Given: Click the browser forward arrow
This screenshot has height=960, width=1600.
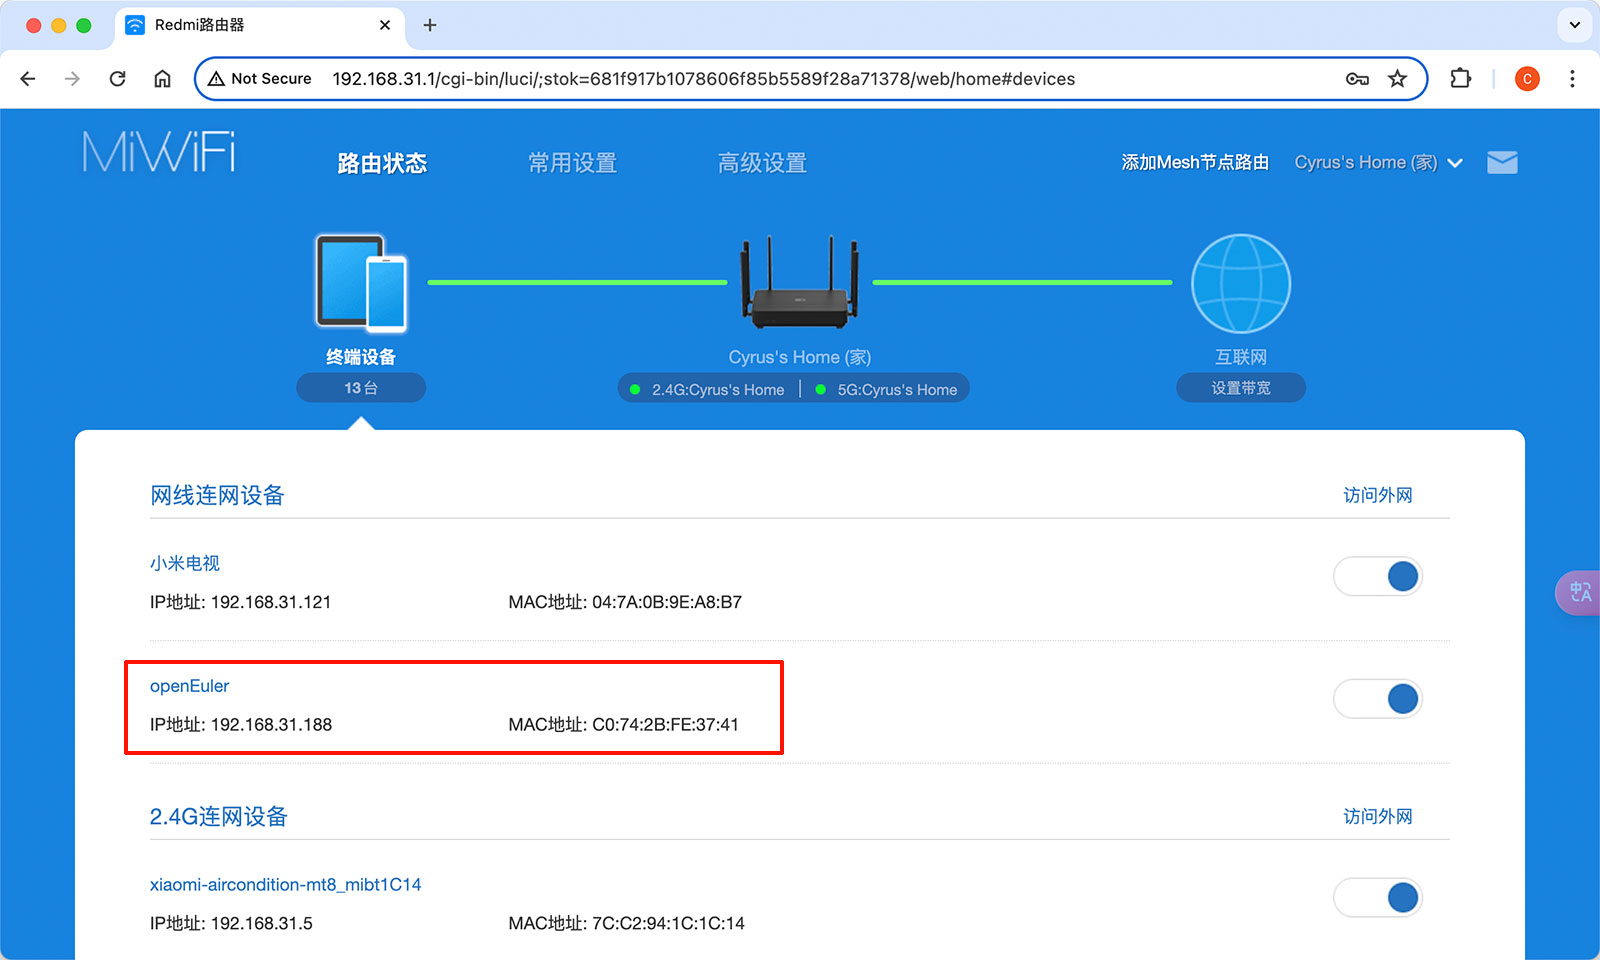Looking at the screenshot, I should click(x=72, y=79).
